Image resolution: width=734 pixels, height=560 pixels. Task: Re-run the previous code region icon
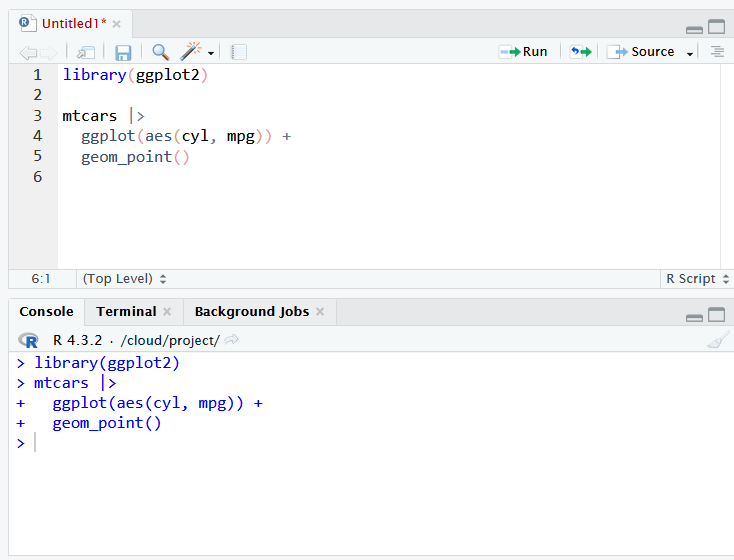(580, 52)
